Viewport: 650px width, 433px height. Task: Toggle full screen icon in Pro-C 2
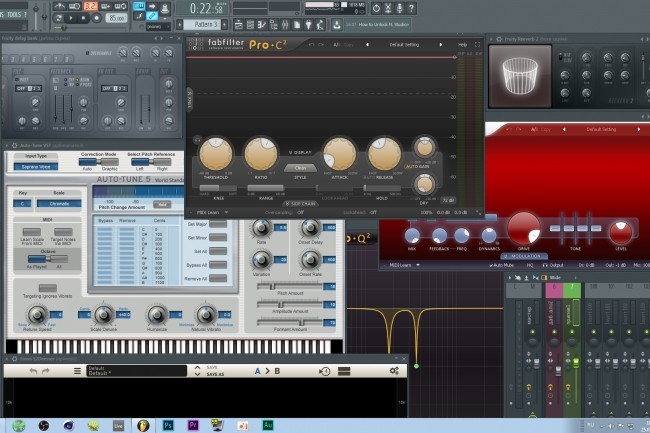[x=478, y=45]
